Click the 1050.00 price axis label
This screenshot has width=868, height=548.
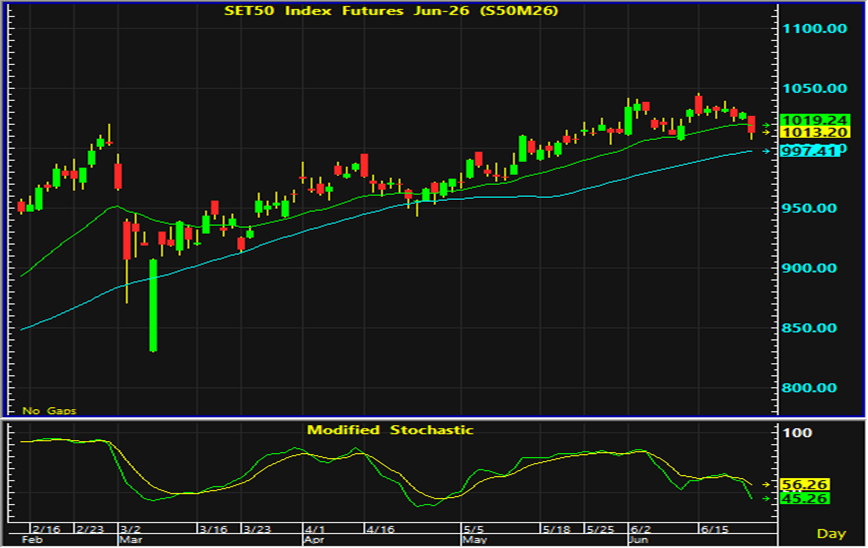pyautogui.click(x=814, y=89)
